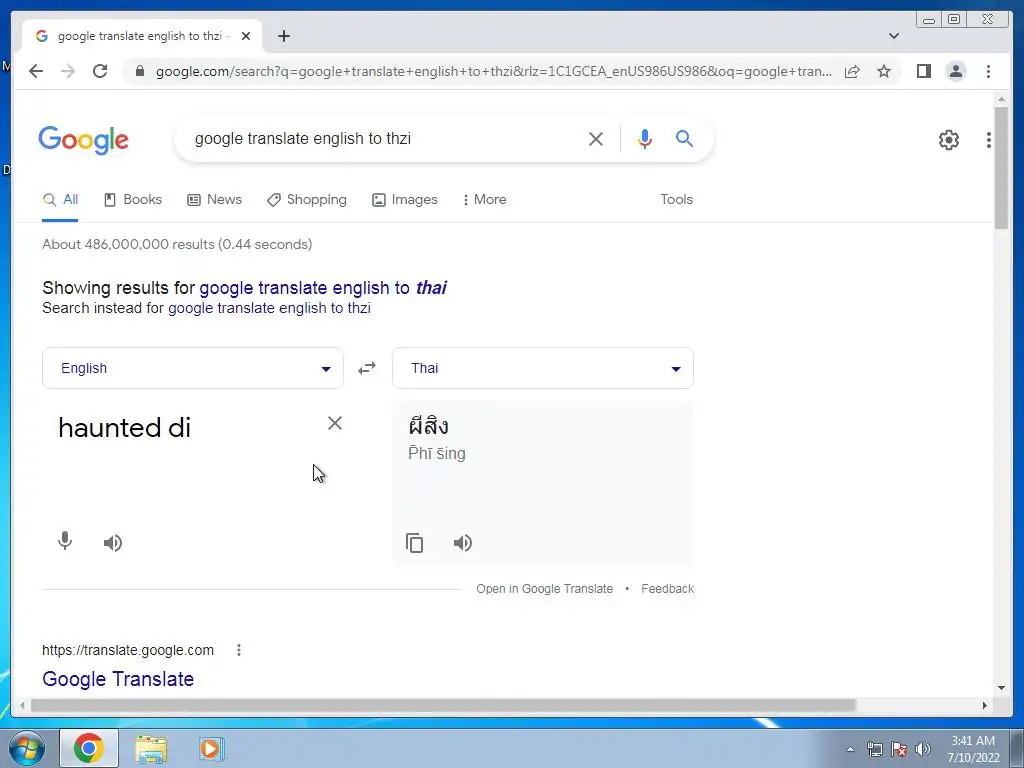This screenshot has height=768, width=1024.
Task: Switch to the Books tab
Action: tap(133, 200)
